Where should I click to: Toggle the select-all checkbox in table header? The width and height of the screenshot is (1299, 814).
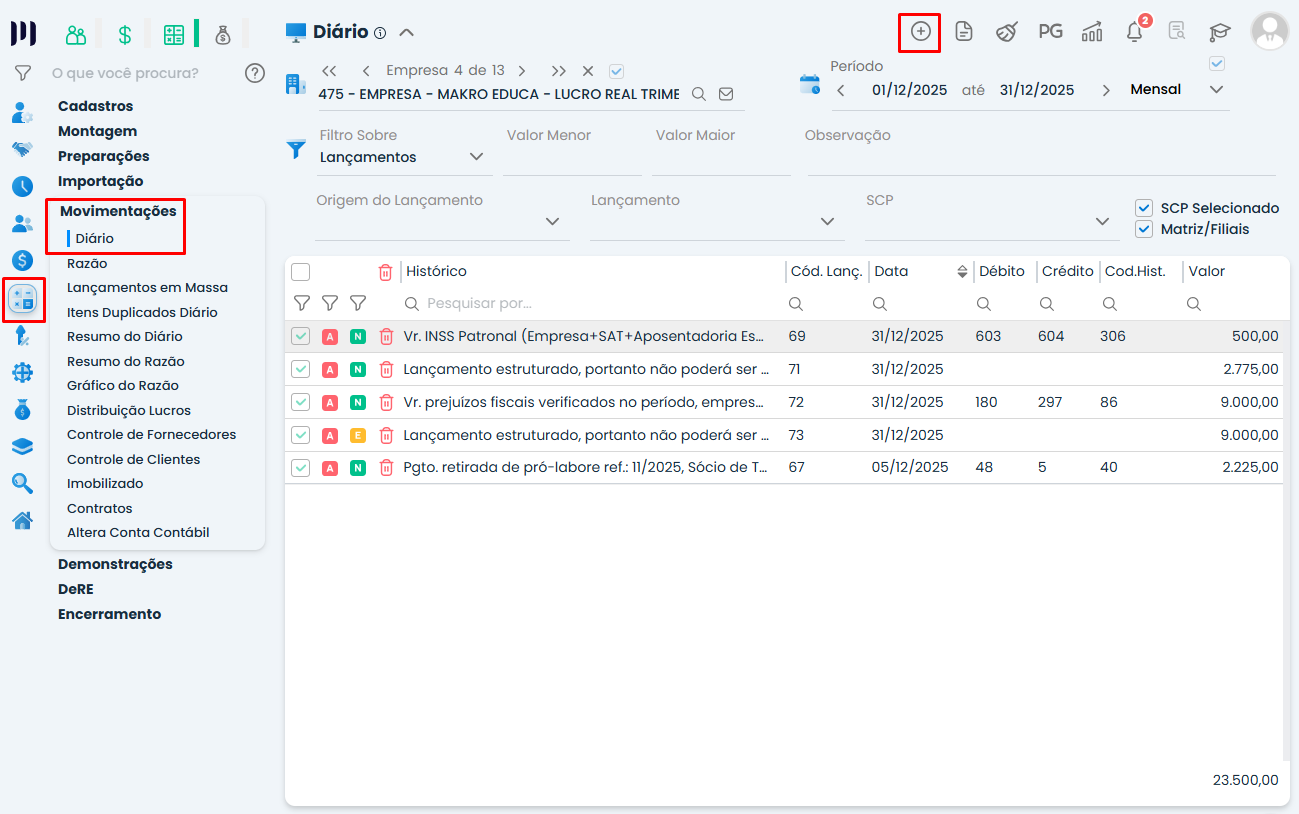301,272
